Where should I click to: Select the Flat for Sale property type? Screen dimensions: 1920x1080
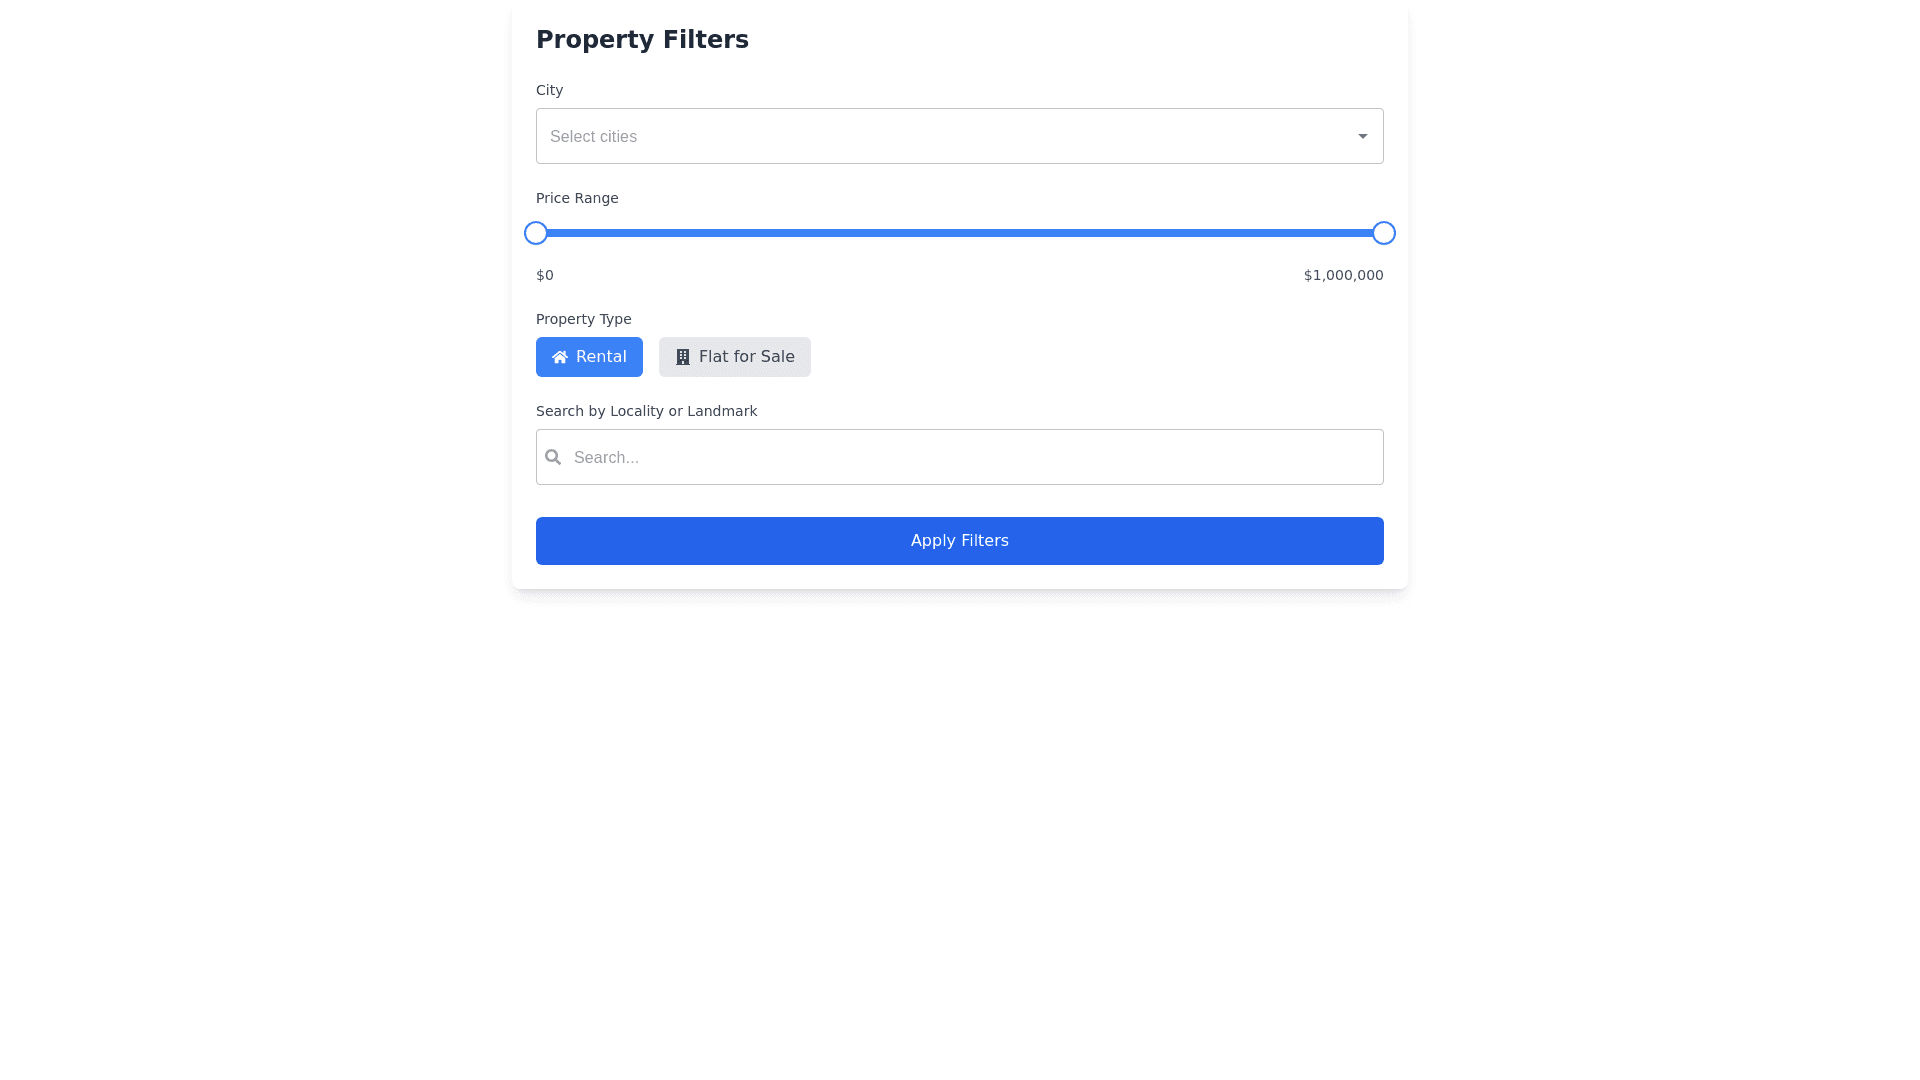tap(734, 356)
